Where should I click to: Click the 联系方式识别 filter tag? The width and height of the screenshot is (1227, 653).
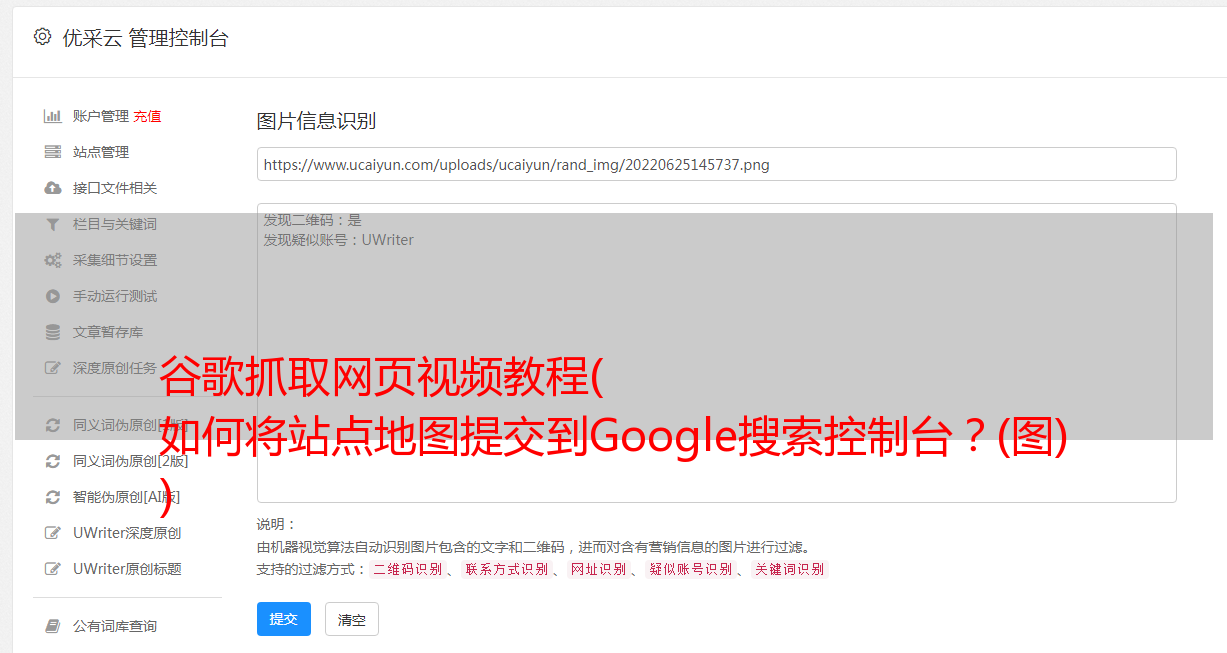coord(507,569)
